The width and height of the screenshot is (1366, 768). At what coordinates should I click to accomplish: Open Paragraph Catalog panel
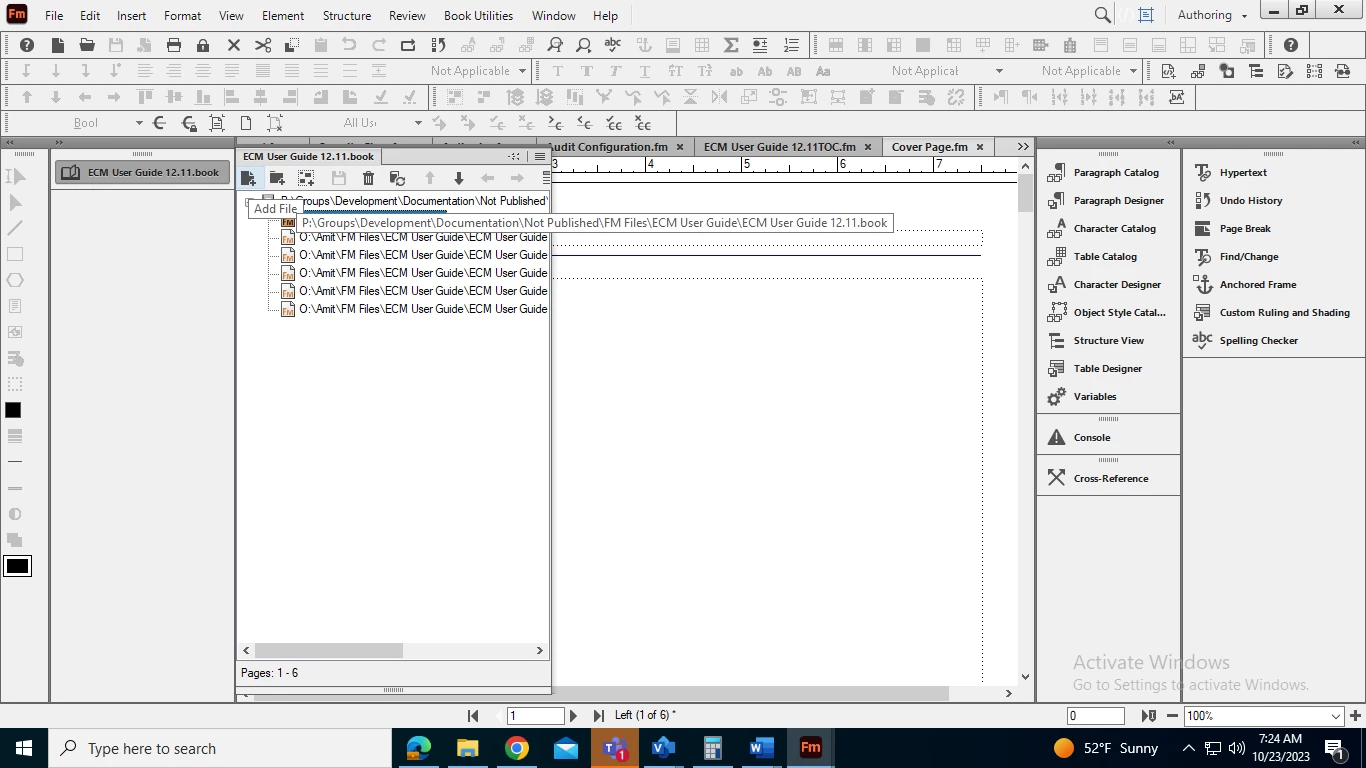click(1107, 173)
